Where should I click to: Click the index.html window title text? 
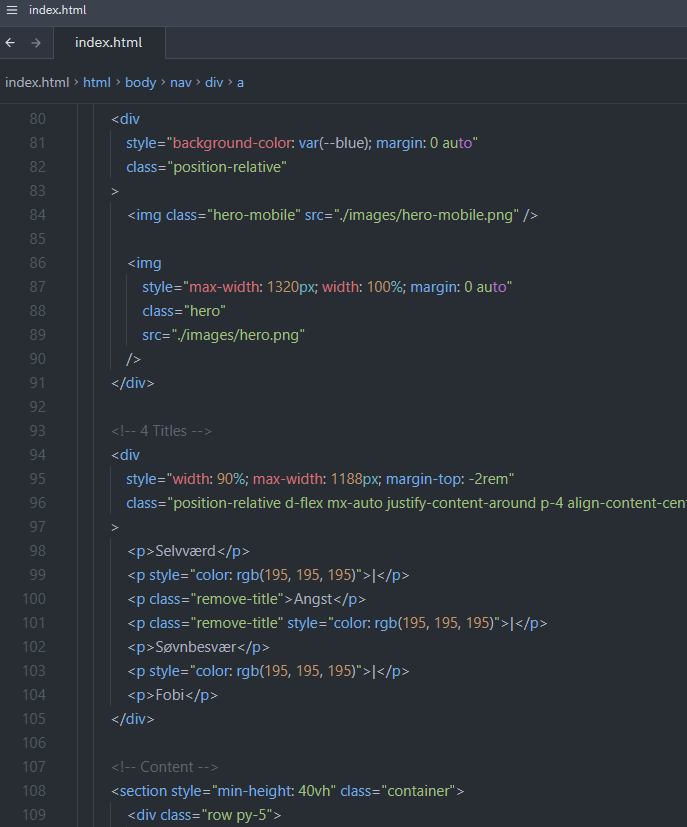coord(57,10)
